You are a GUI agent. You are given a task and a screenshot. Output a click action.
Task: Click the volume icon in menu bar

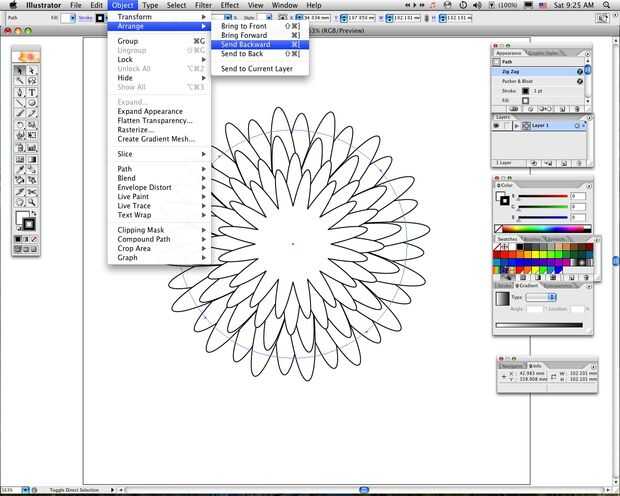477,5
